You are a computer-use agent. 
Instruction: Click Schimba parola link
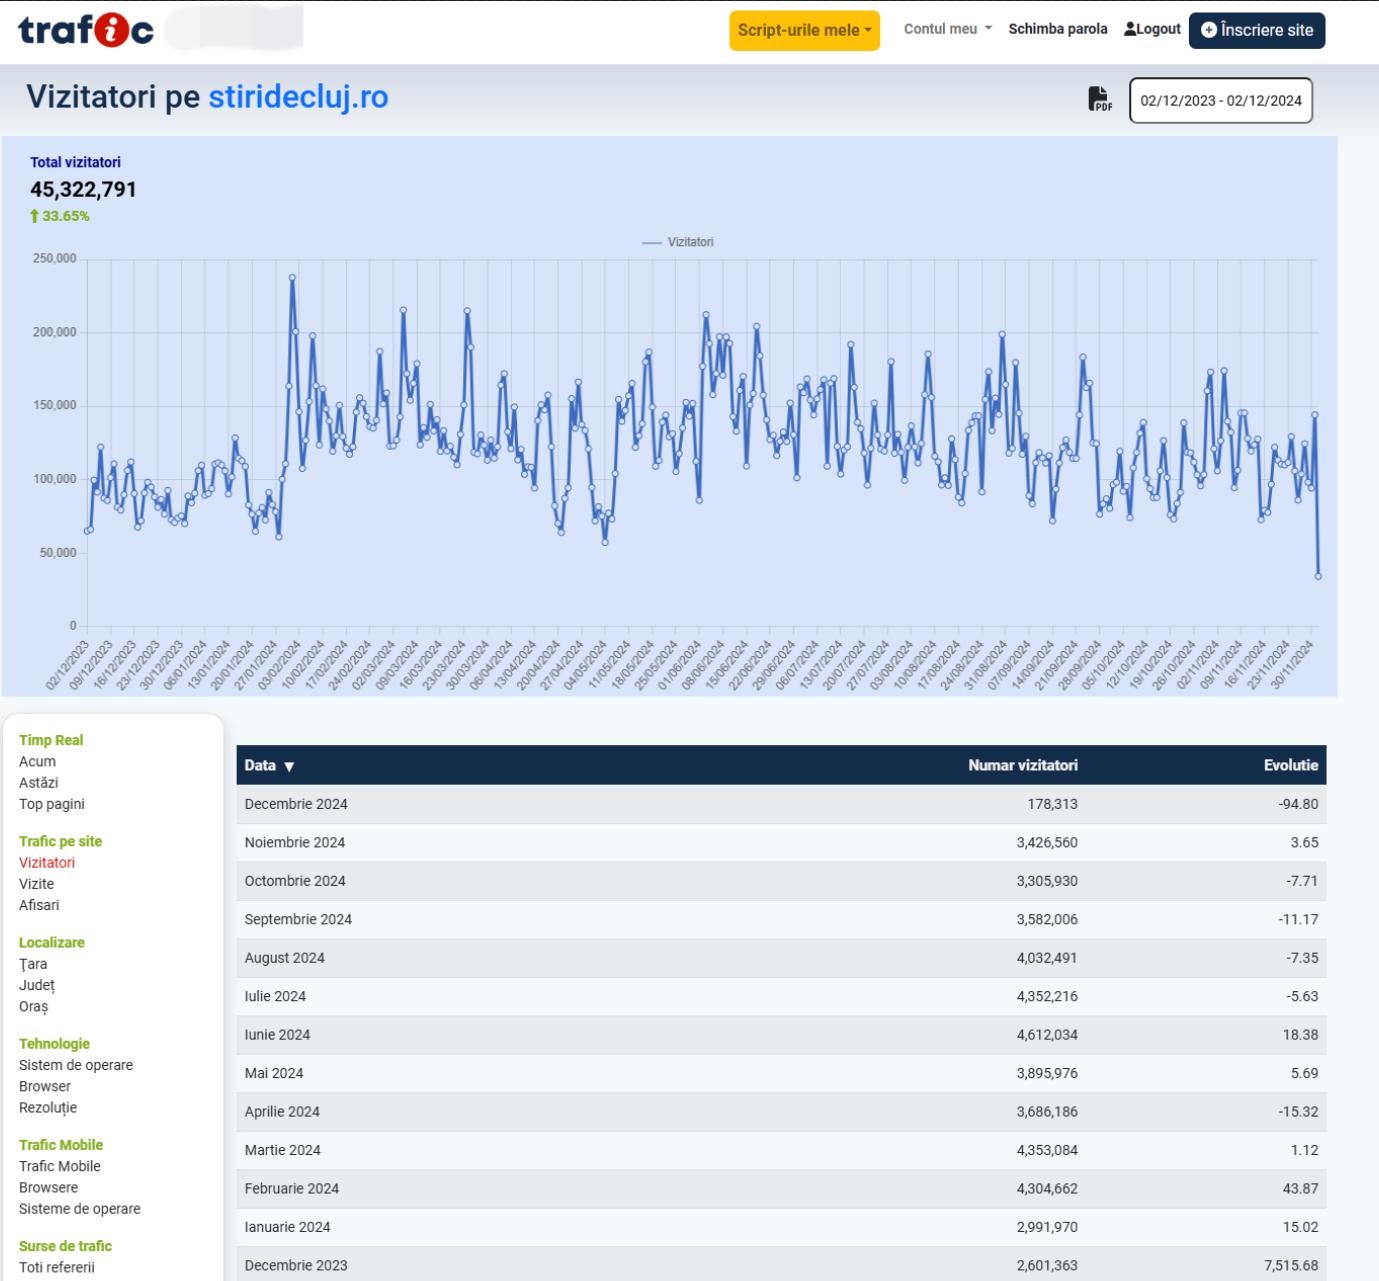click(x=1057, y=29)
